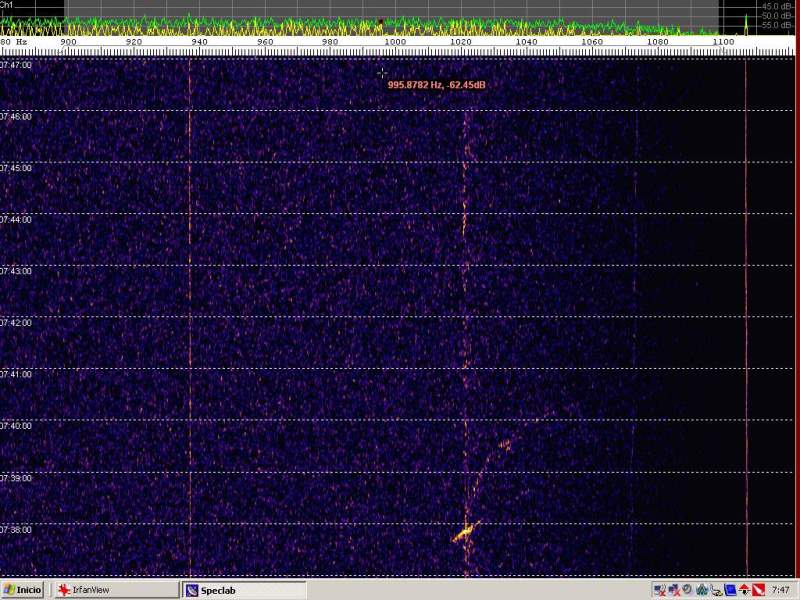Viewport: 800px width, 600px height.
Task: Select the 07:44:00 time marker
Action: pyautogui.click(x=16, y=219)
